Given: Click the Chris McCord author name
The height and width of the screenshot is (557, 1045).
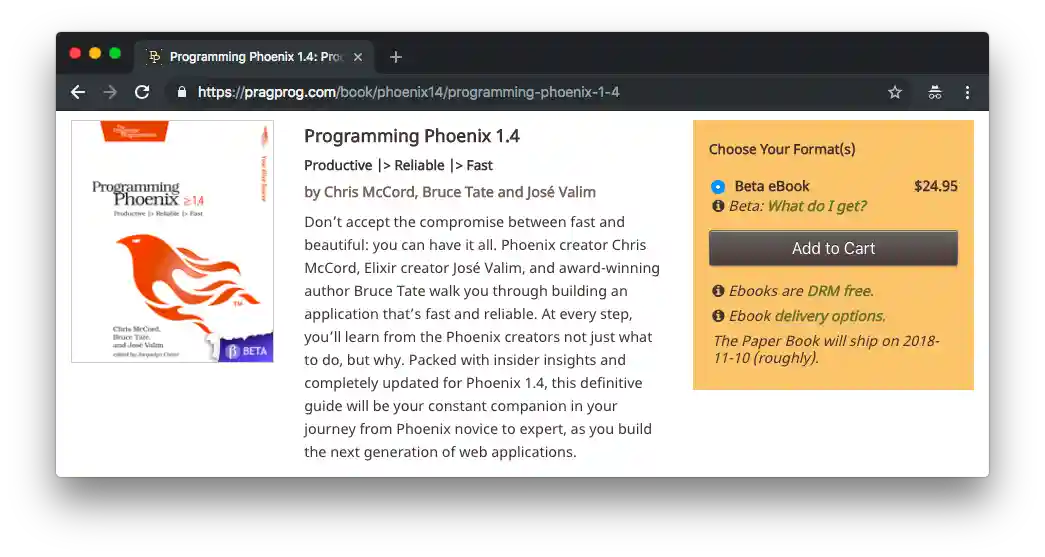Looking at the screenshot, I should click(369, 192).
